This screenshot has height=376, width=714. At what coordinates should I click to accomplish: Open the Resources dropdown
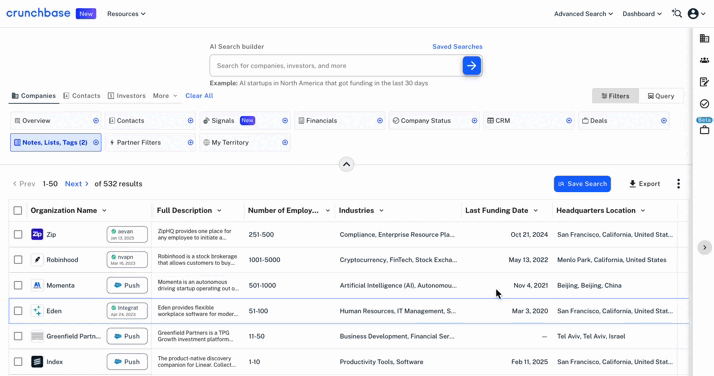pyautogui.click(x=126, y=14)
